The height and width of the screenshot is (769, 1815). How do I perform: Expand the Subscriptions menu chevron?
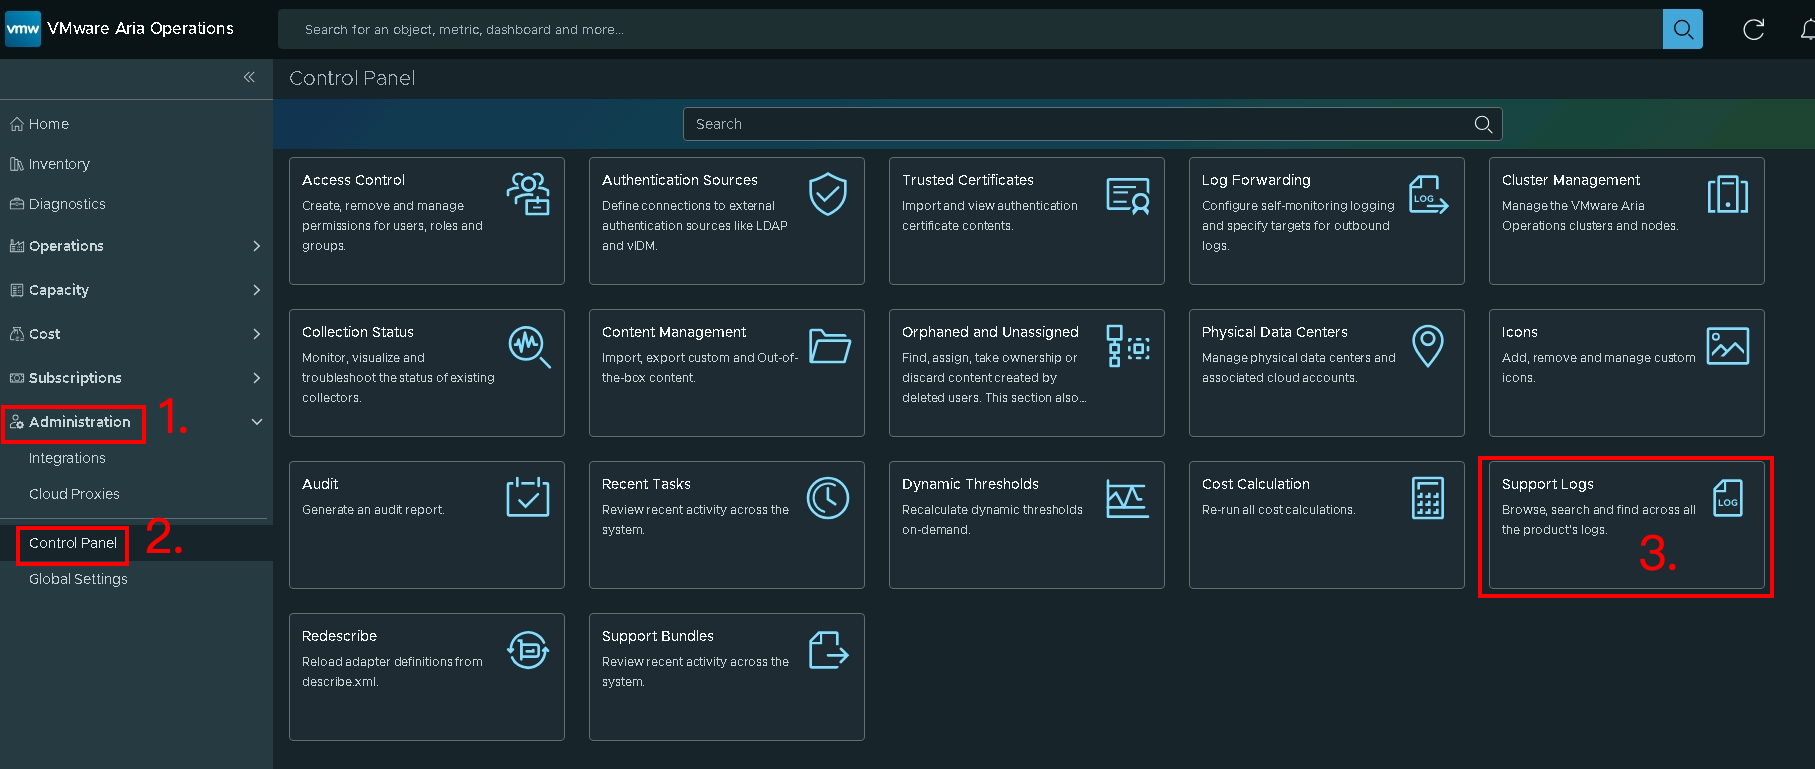(x=257, y=378)
